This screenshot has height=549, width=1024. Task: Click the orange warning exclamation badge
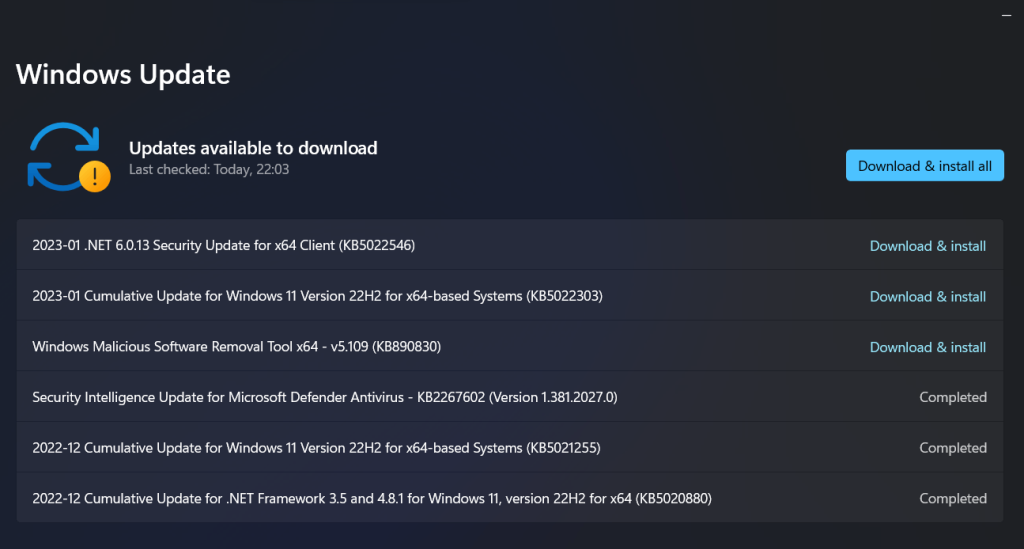[95, 176]
